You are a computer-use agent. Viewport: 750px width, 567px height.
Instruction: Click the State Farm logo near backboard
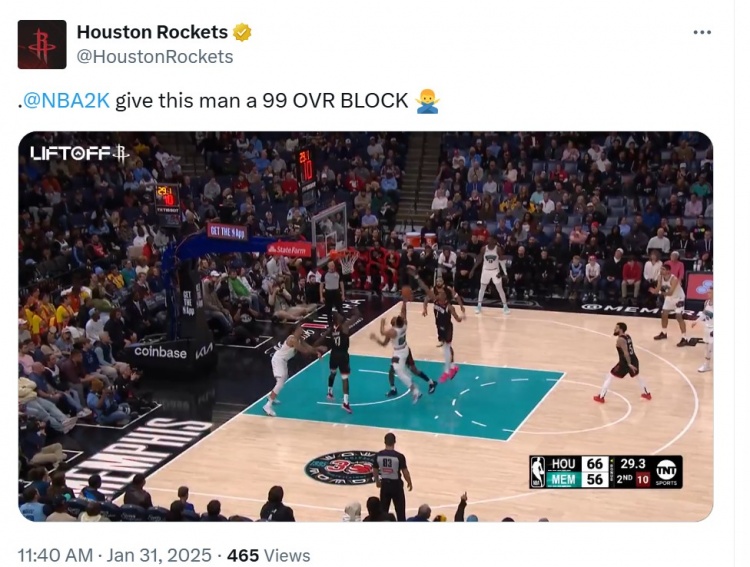click(x=289, y=249)
